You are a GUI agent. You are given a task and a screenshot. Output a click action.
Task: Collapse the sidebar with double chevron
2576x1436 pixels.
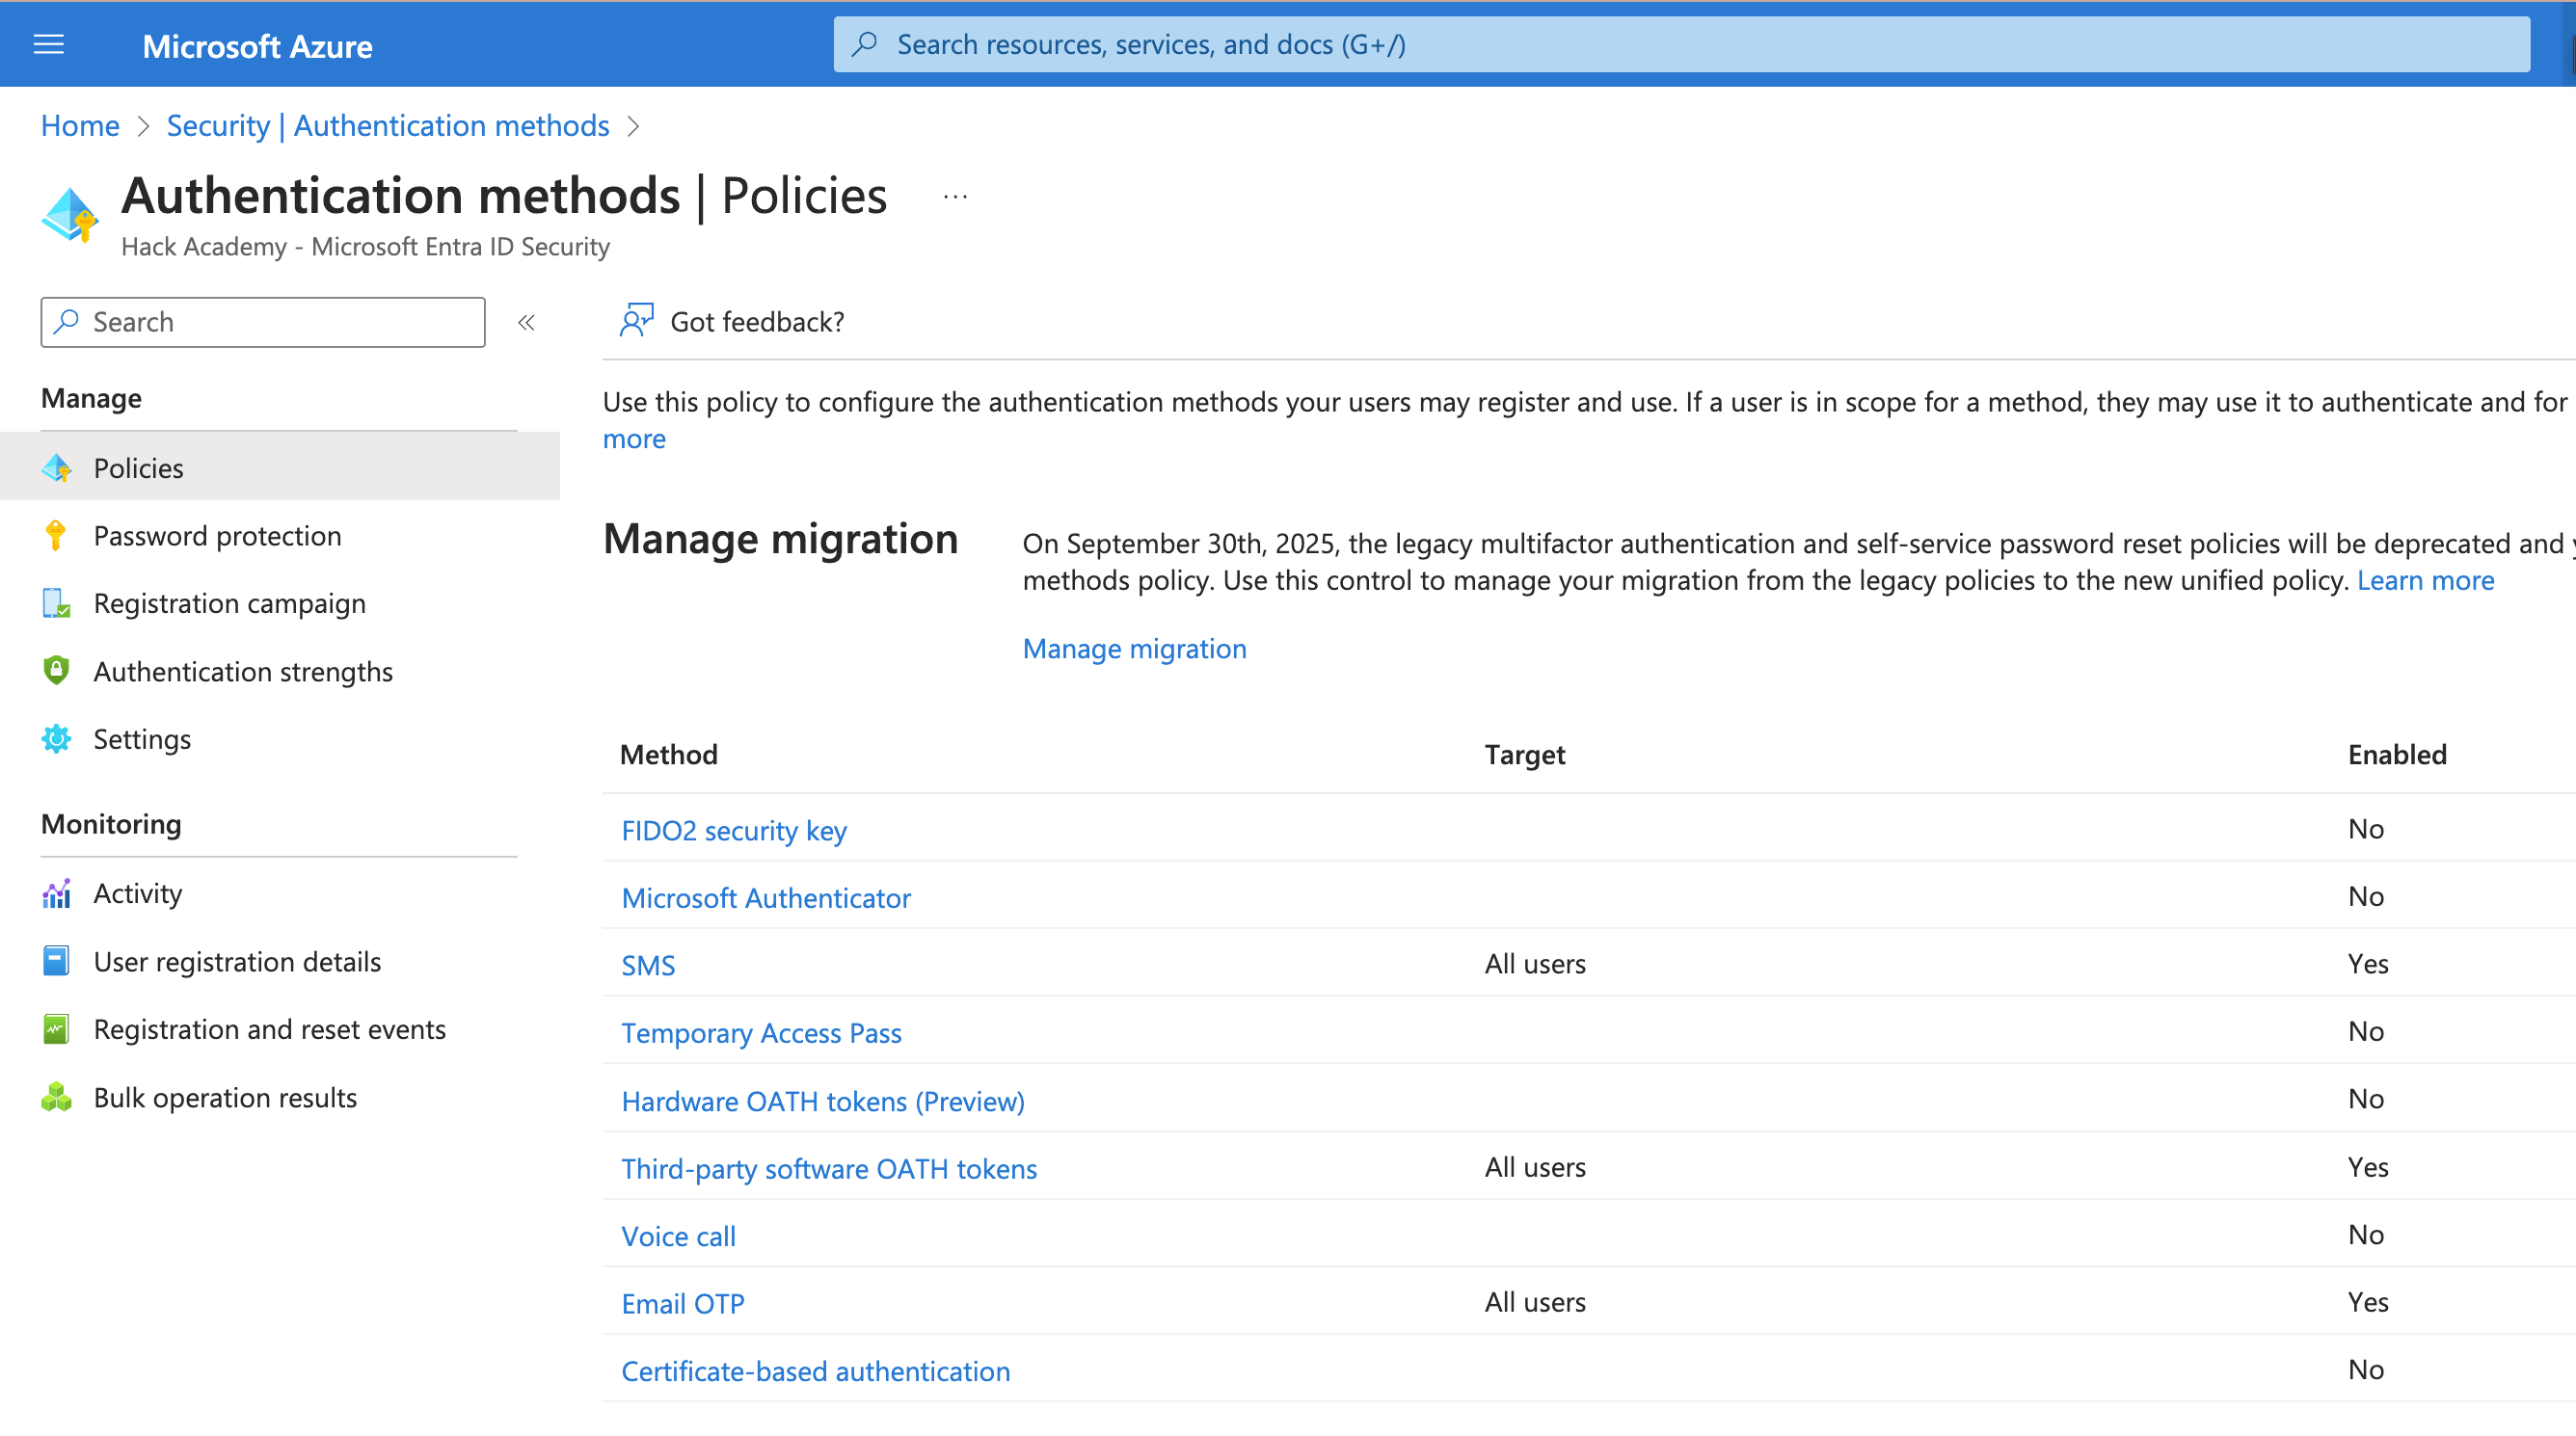(526, 322)
